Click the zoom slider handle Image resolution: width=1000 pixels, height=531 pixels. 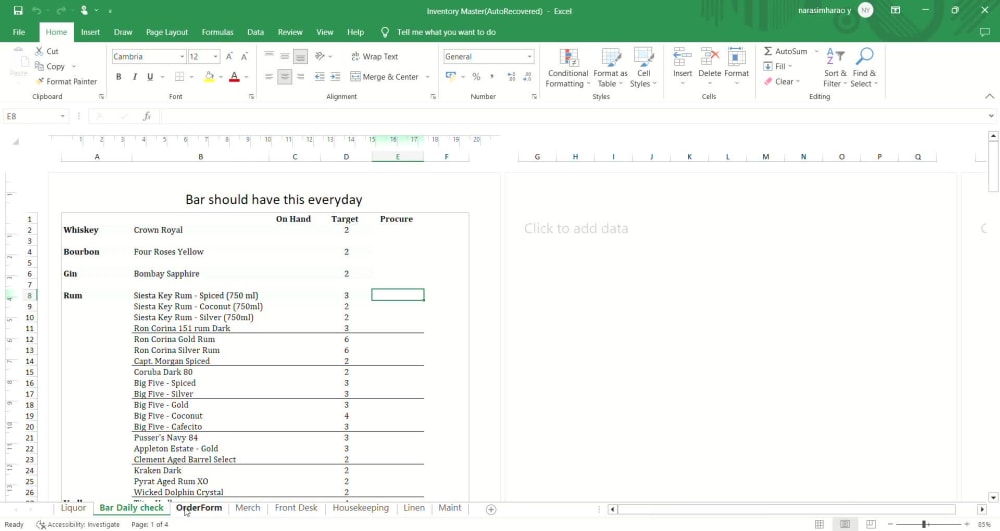click(x=923, y=524)
